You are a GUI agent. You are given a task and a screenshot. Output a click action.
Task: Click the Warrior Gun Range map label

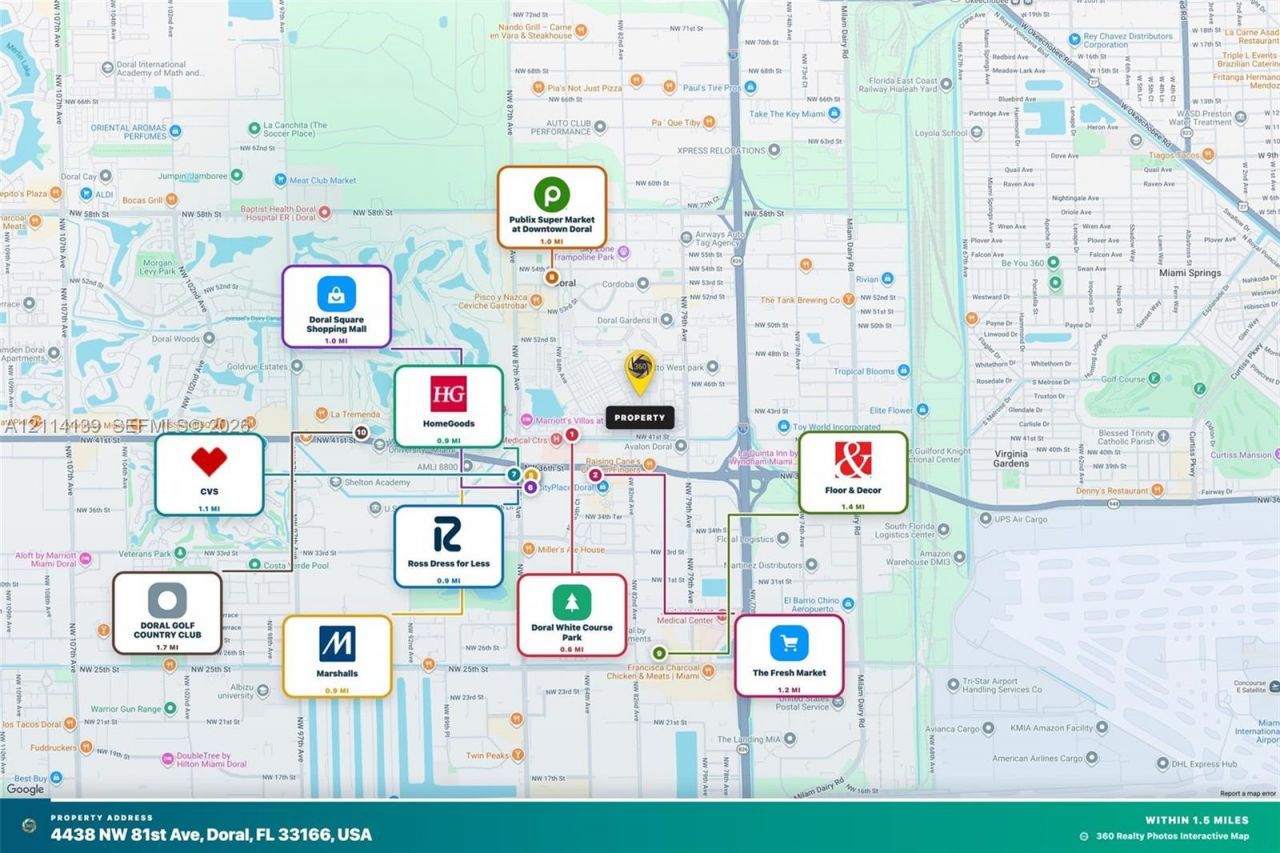tap(126, 709)
